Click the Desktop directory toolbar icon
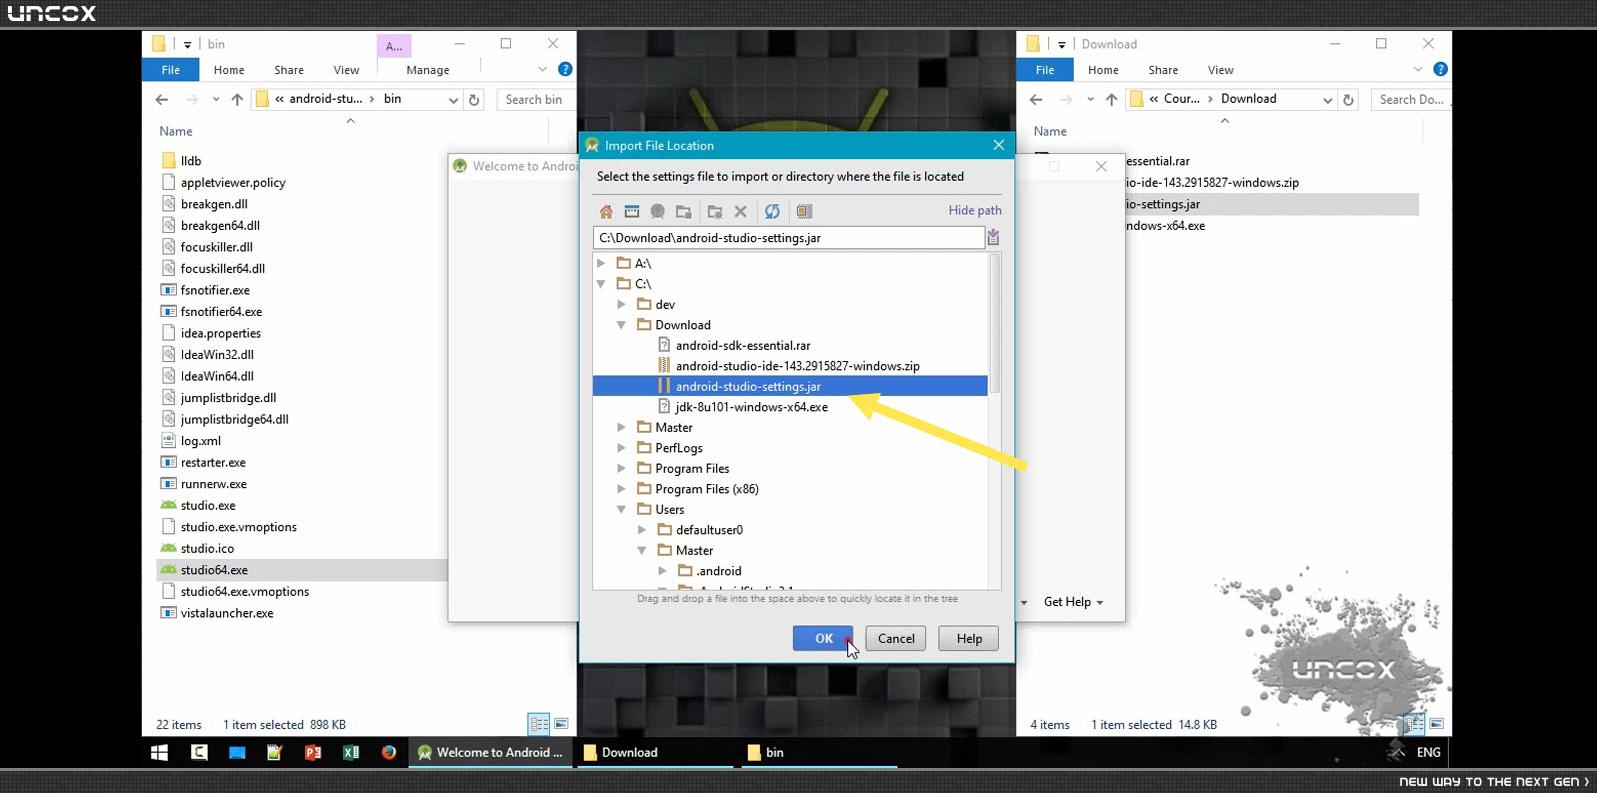This screenshot has height=793, width=1597. 631,211
